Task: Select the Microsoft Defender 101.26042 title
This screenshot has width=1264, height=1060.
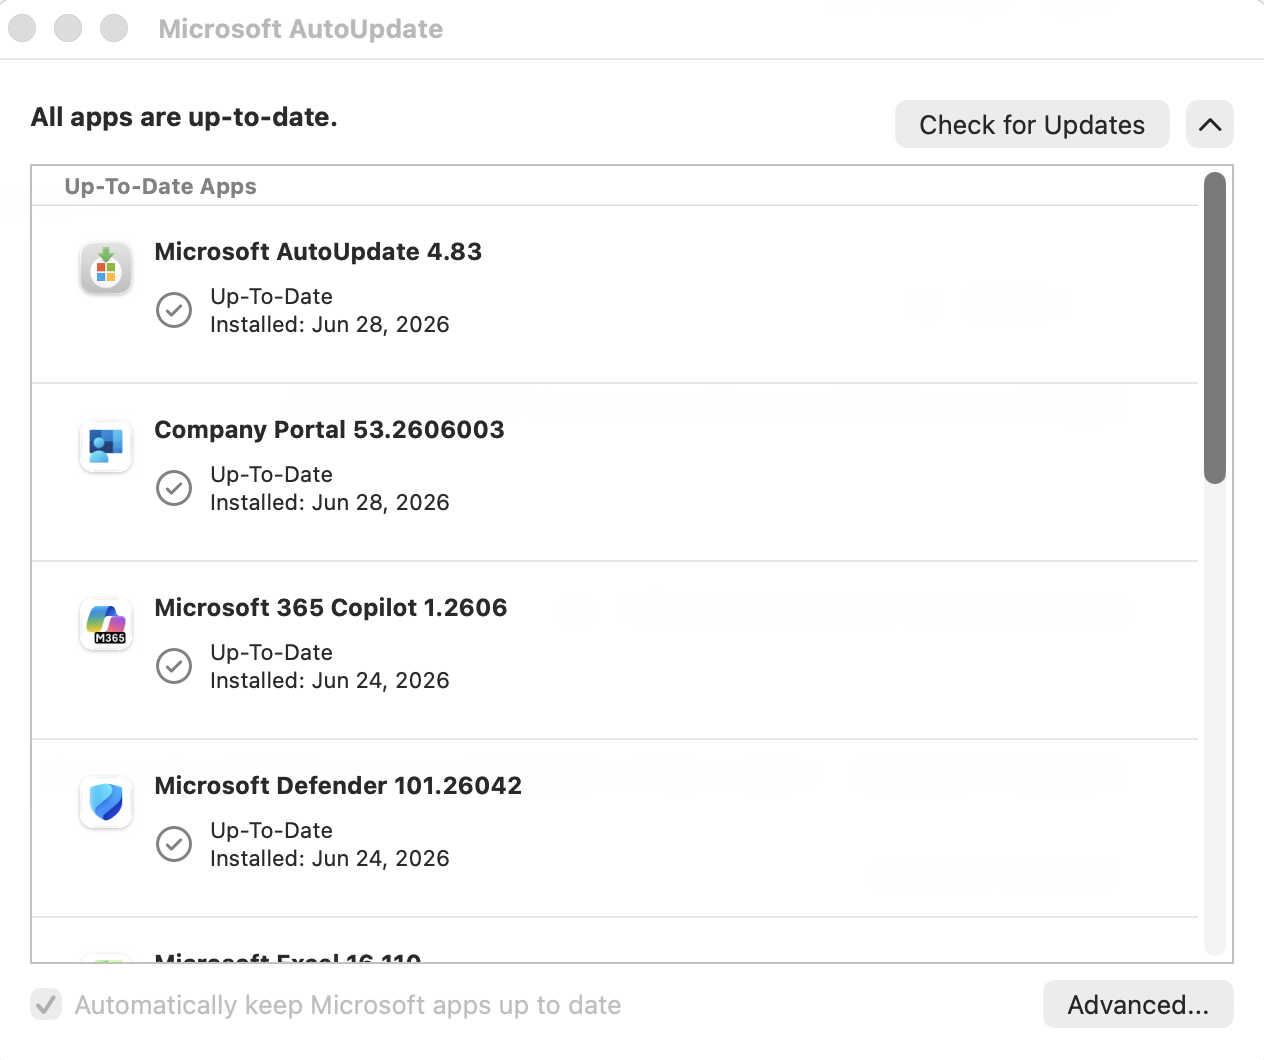Action: click(x=338, y=785)
